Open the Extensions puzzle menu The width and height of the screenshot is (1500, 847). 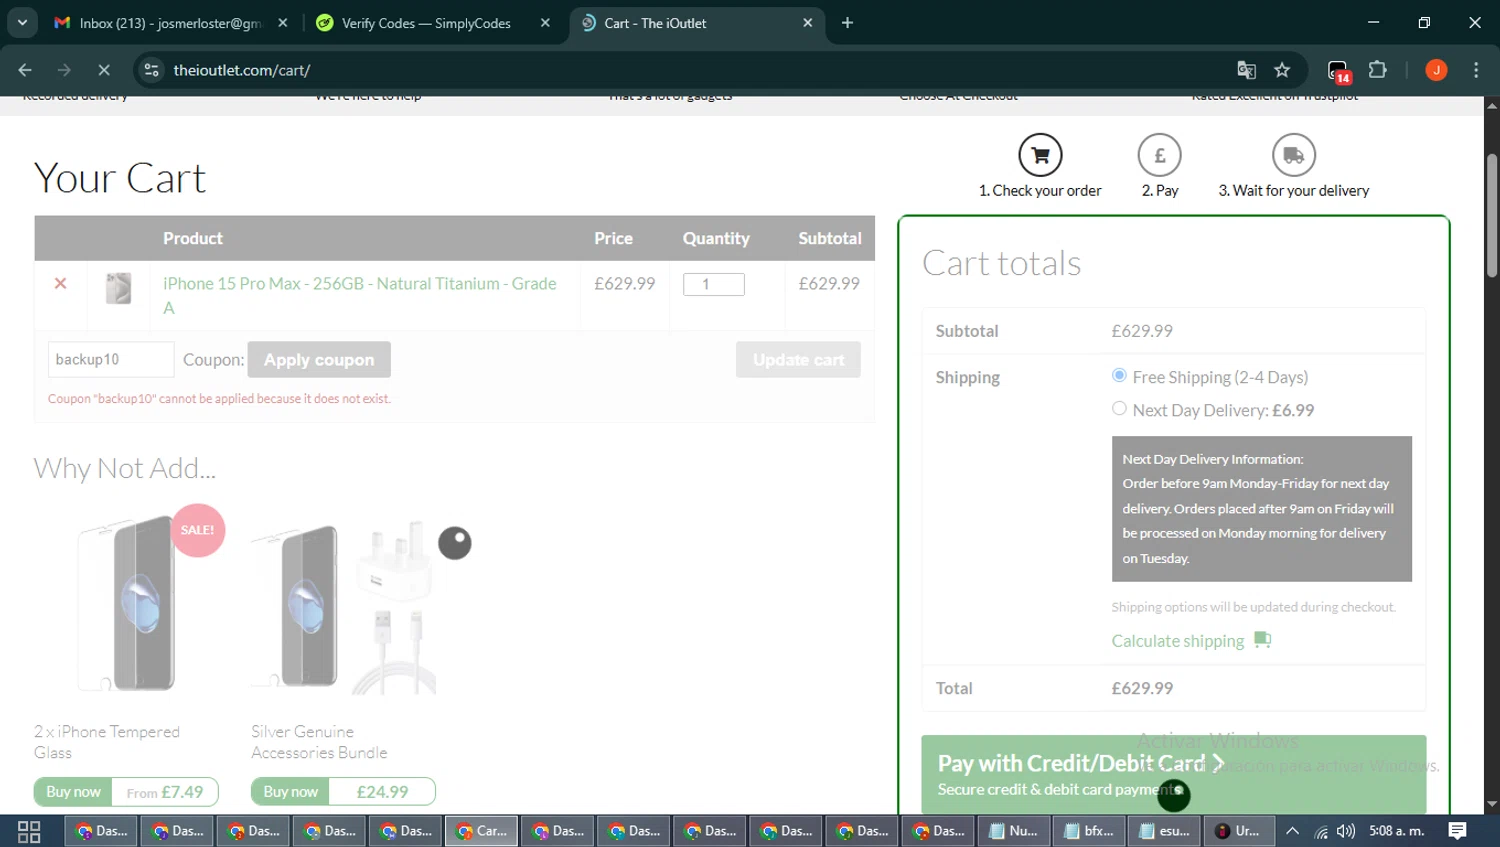point(1378,70)
